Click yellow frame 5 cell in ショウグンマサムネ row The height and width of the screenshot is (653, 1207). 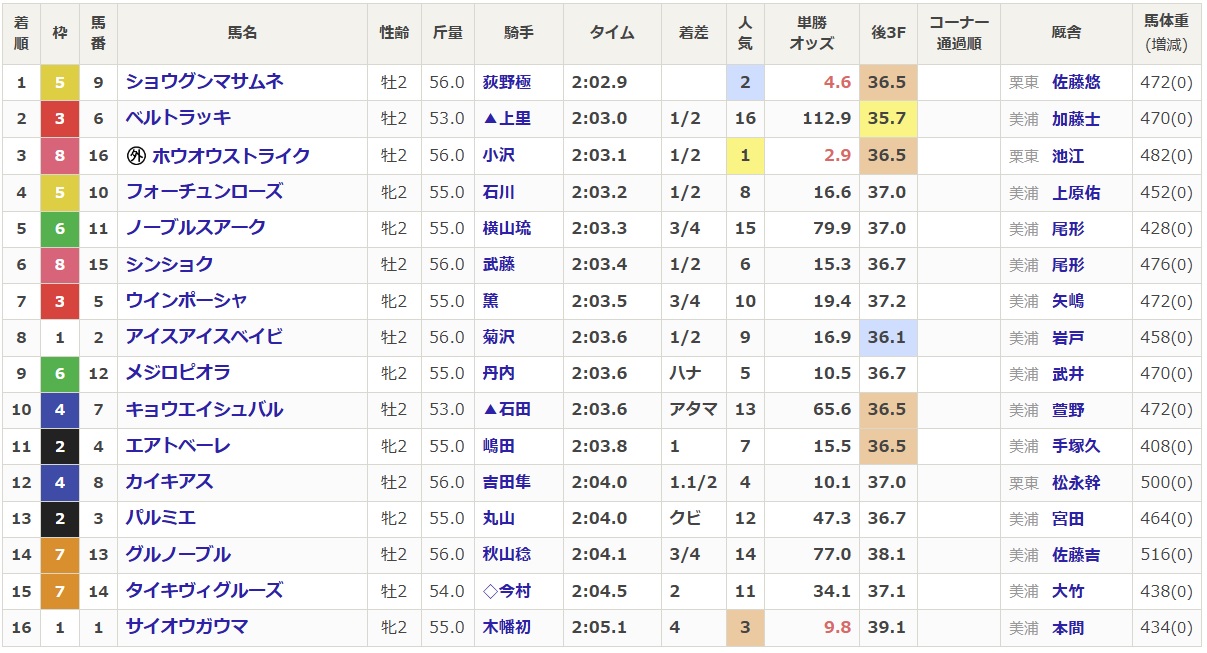[x=60, y=83]
